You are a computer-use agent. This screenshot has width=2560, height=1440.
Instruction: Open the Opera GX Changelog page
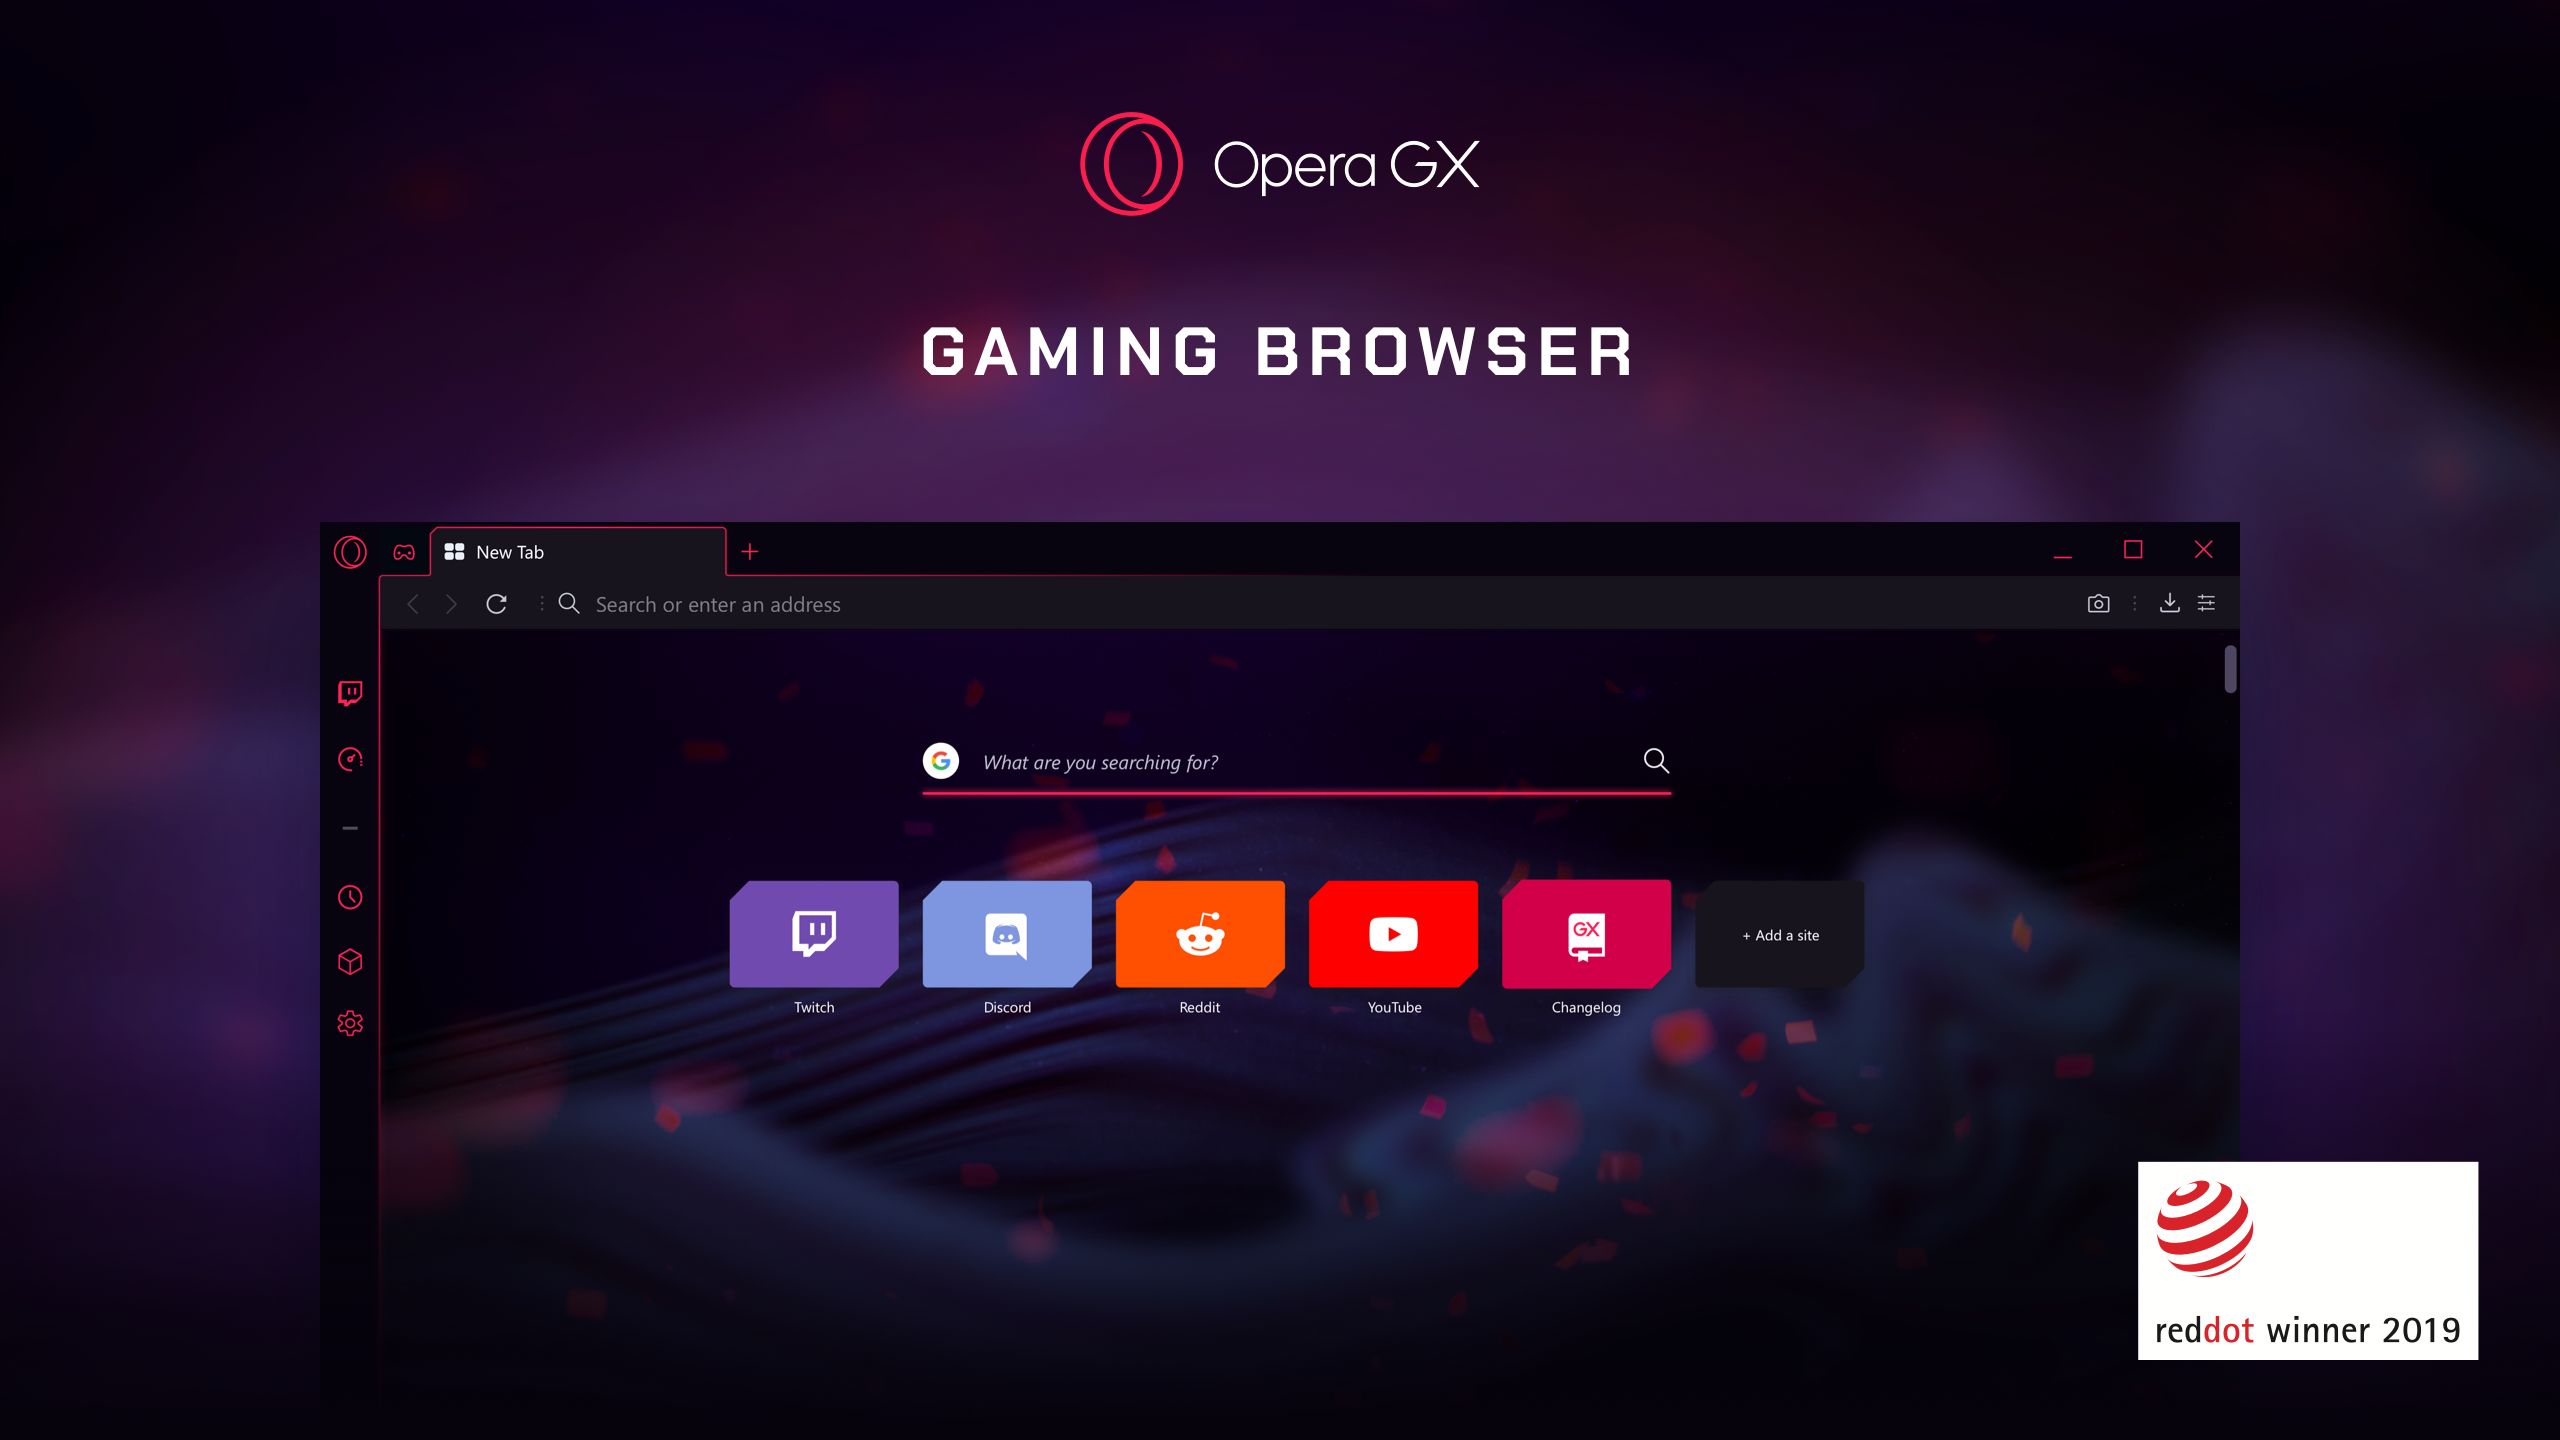coord(1586,934)
